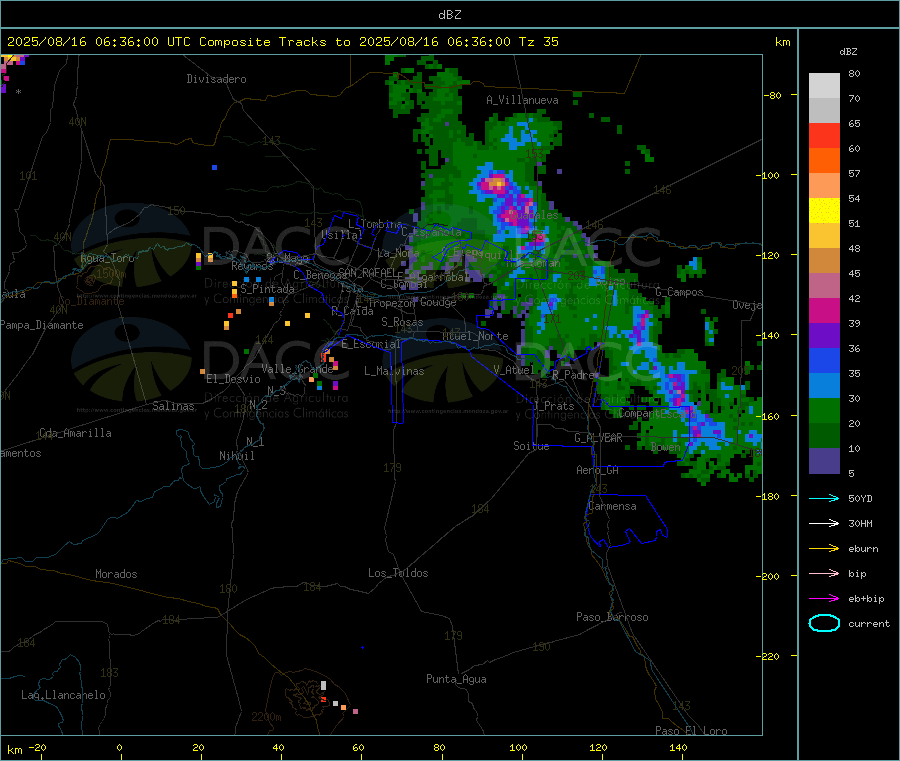The height and width of the screenshot is (761, 900).
Task: Click the 'G_ALVEAR' map label
Action: [598, 438]
